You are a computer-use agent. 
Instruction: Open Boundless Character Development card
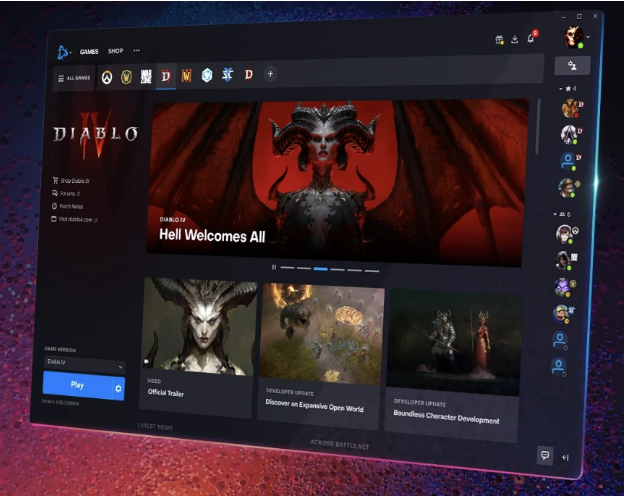[x=453, y=365]
